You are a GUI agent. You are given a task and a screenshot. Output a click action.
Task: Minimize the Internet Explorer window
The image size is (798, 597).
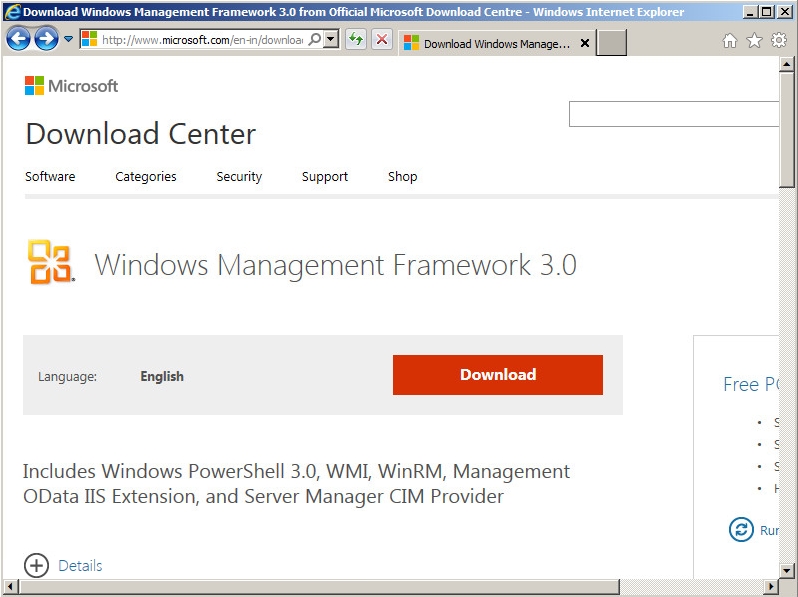click(x=749, y=12)
